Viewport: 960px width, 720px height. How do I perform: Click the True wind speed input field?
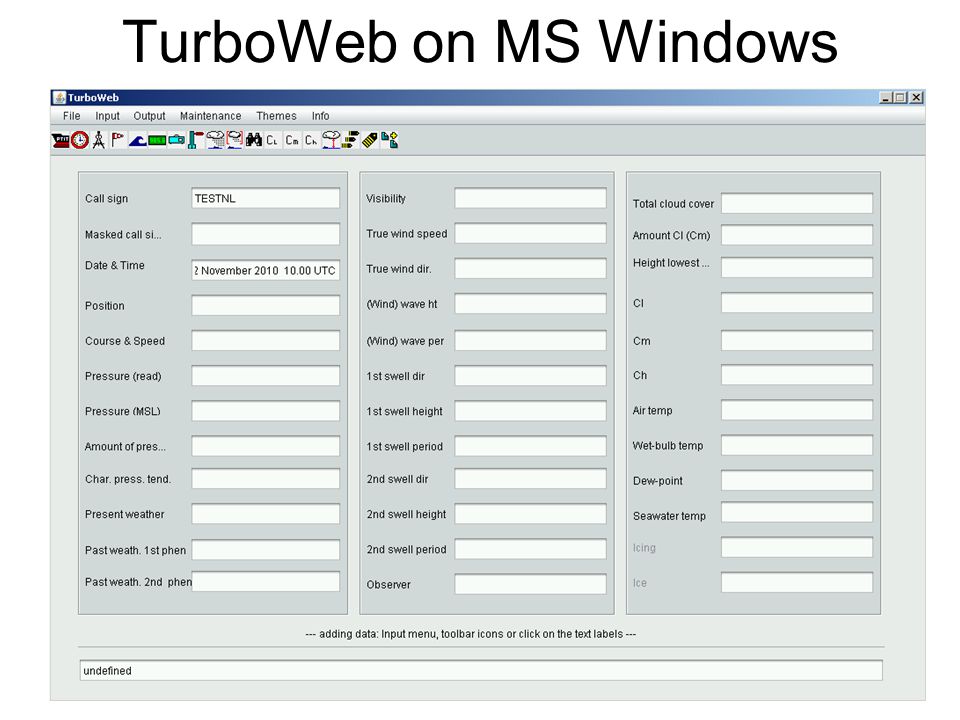coord(530,233)
